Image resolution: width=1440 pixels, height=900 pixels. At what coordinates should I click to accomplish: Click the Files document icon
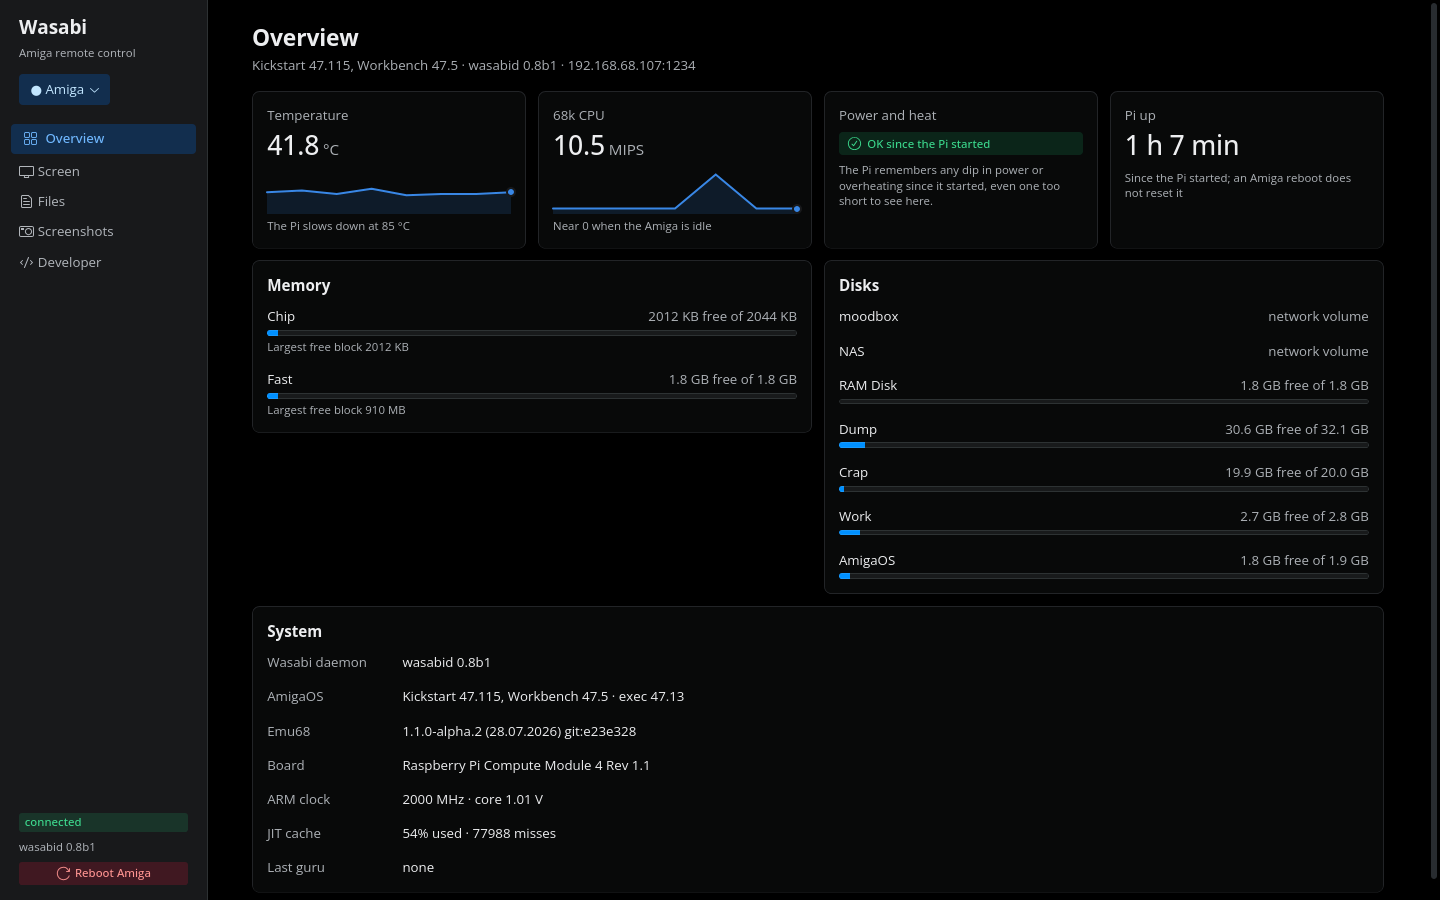point(26,202)
